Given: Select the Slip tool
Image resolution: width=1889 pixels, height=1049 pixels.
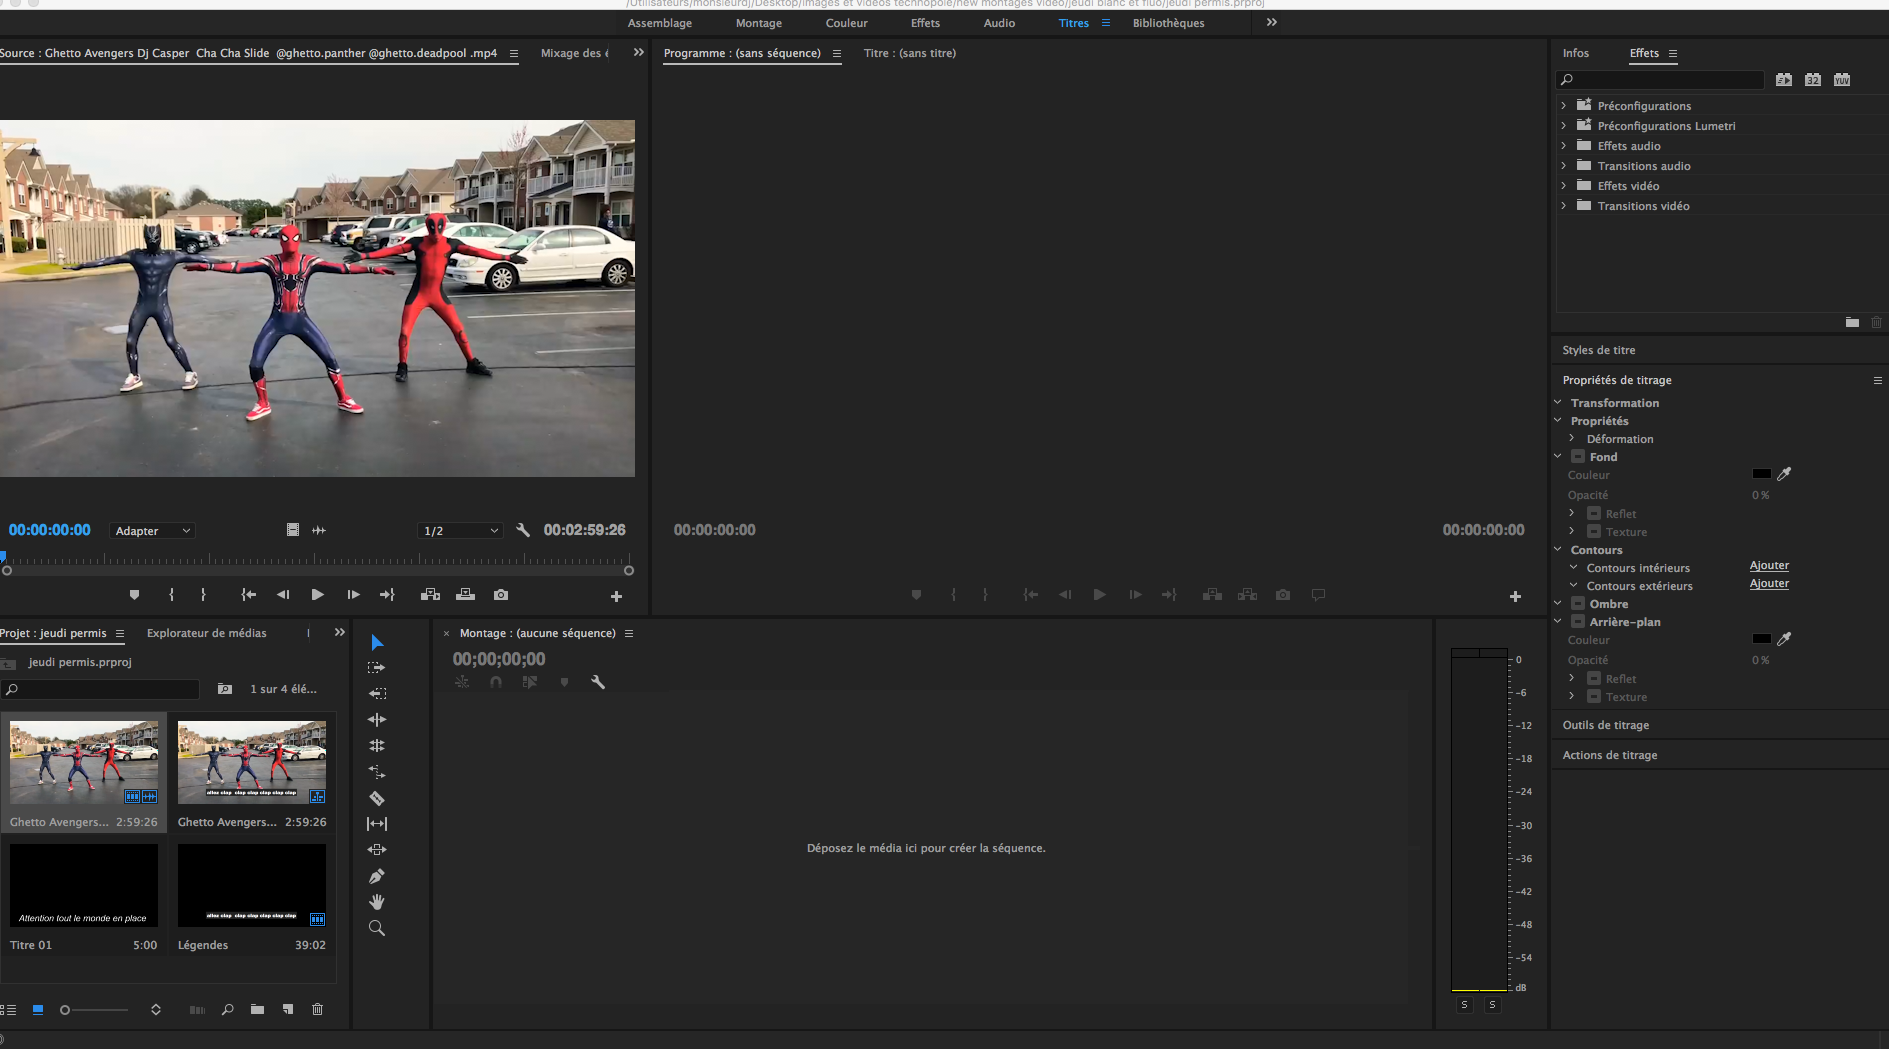Looking at the screenshot, I should click(x=377, y=823).
